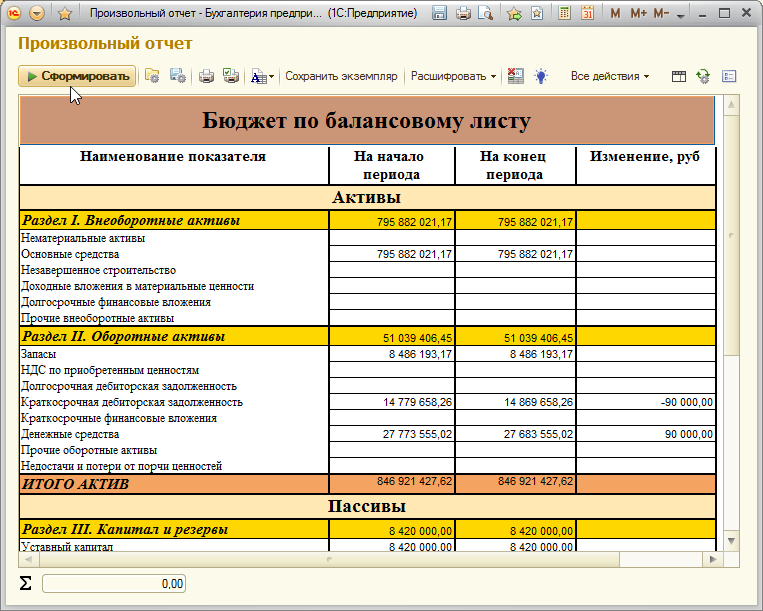This screenshot has width=763, height=611.
Task: Click the Сформировать button
Action: click(77, 76)
